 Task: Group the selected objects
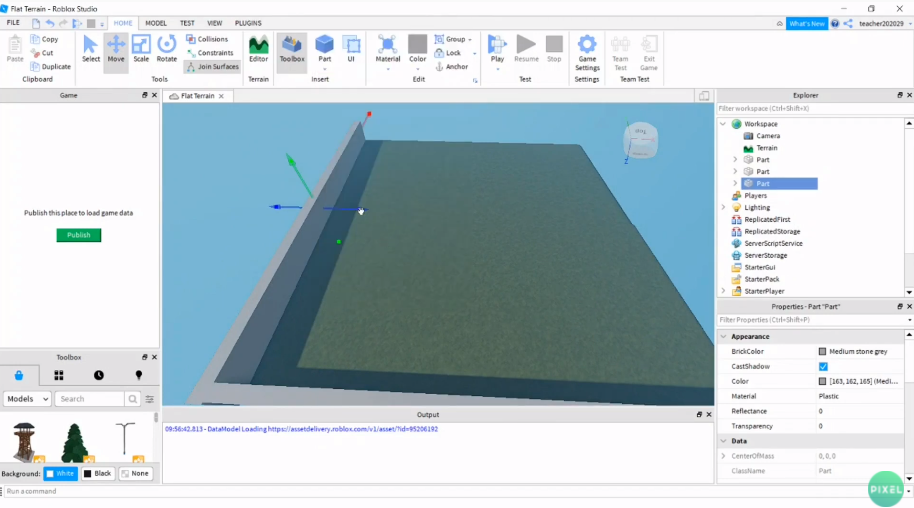click(x=449, y=39)
